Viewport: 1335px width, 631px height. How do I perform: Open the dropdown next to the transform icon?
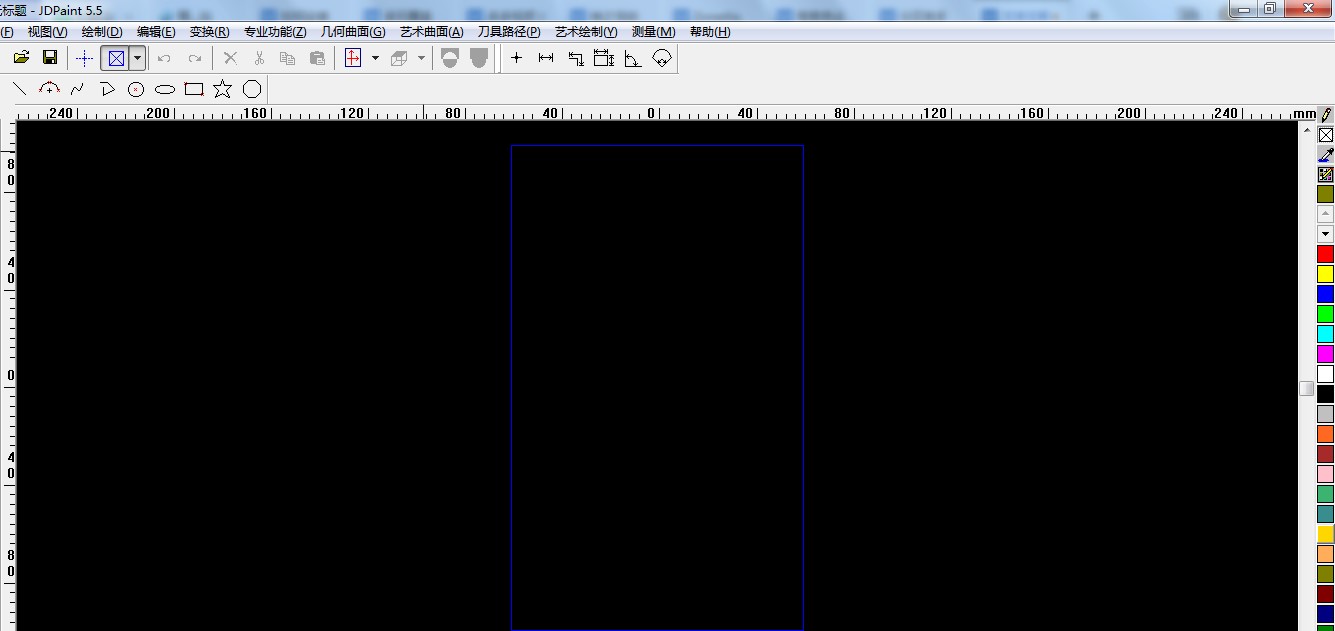pyautogui.click(x=376, y=57)
